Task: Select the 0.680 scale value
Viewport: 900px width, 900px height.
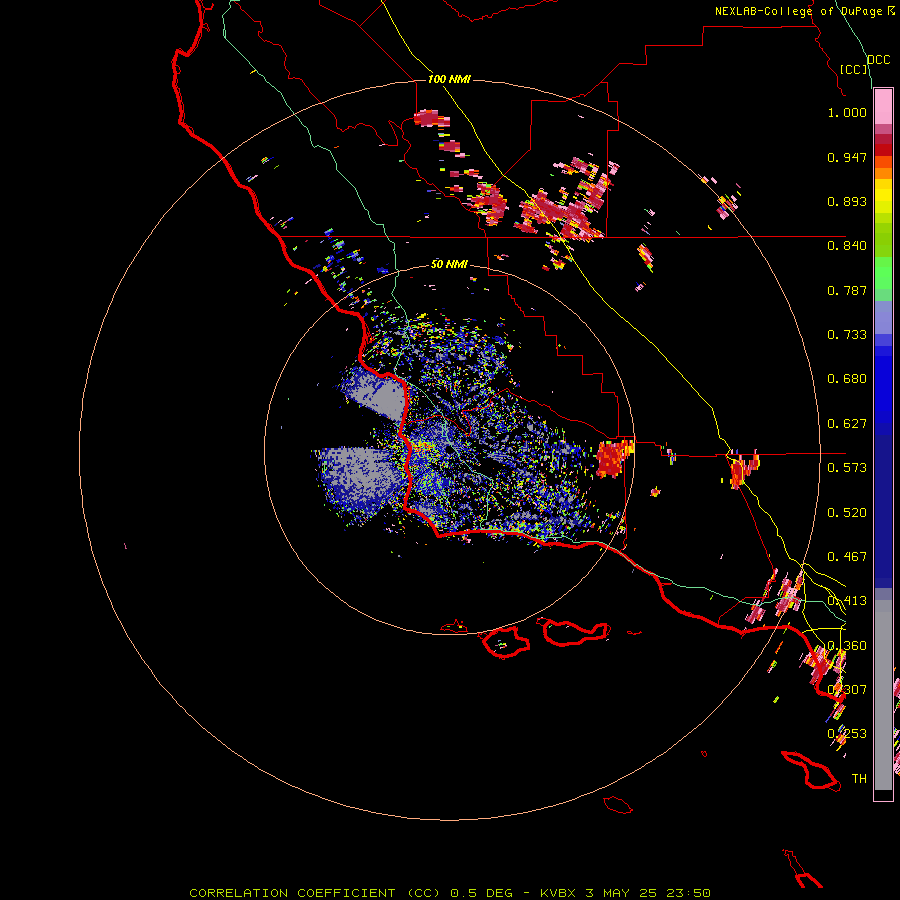Action: [847, 379]
